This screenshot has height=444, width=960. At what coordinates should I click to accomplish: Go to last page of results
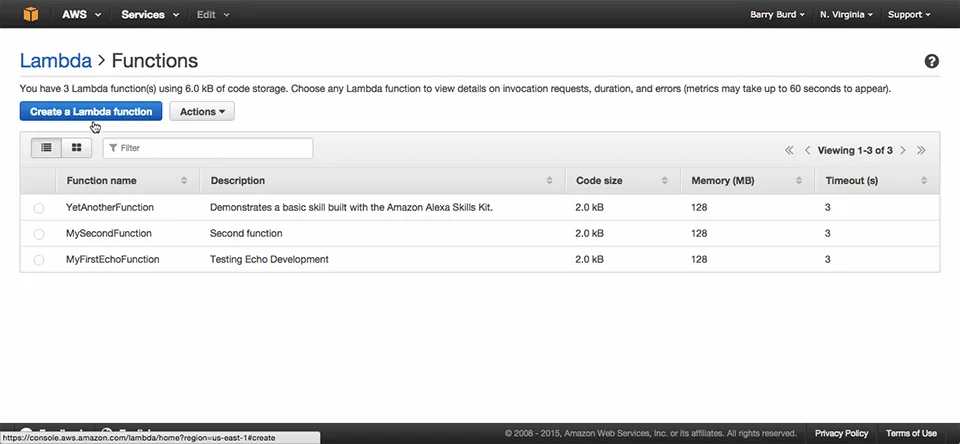tap(921, 150)
